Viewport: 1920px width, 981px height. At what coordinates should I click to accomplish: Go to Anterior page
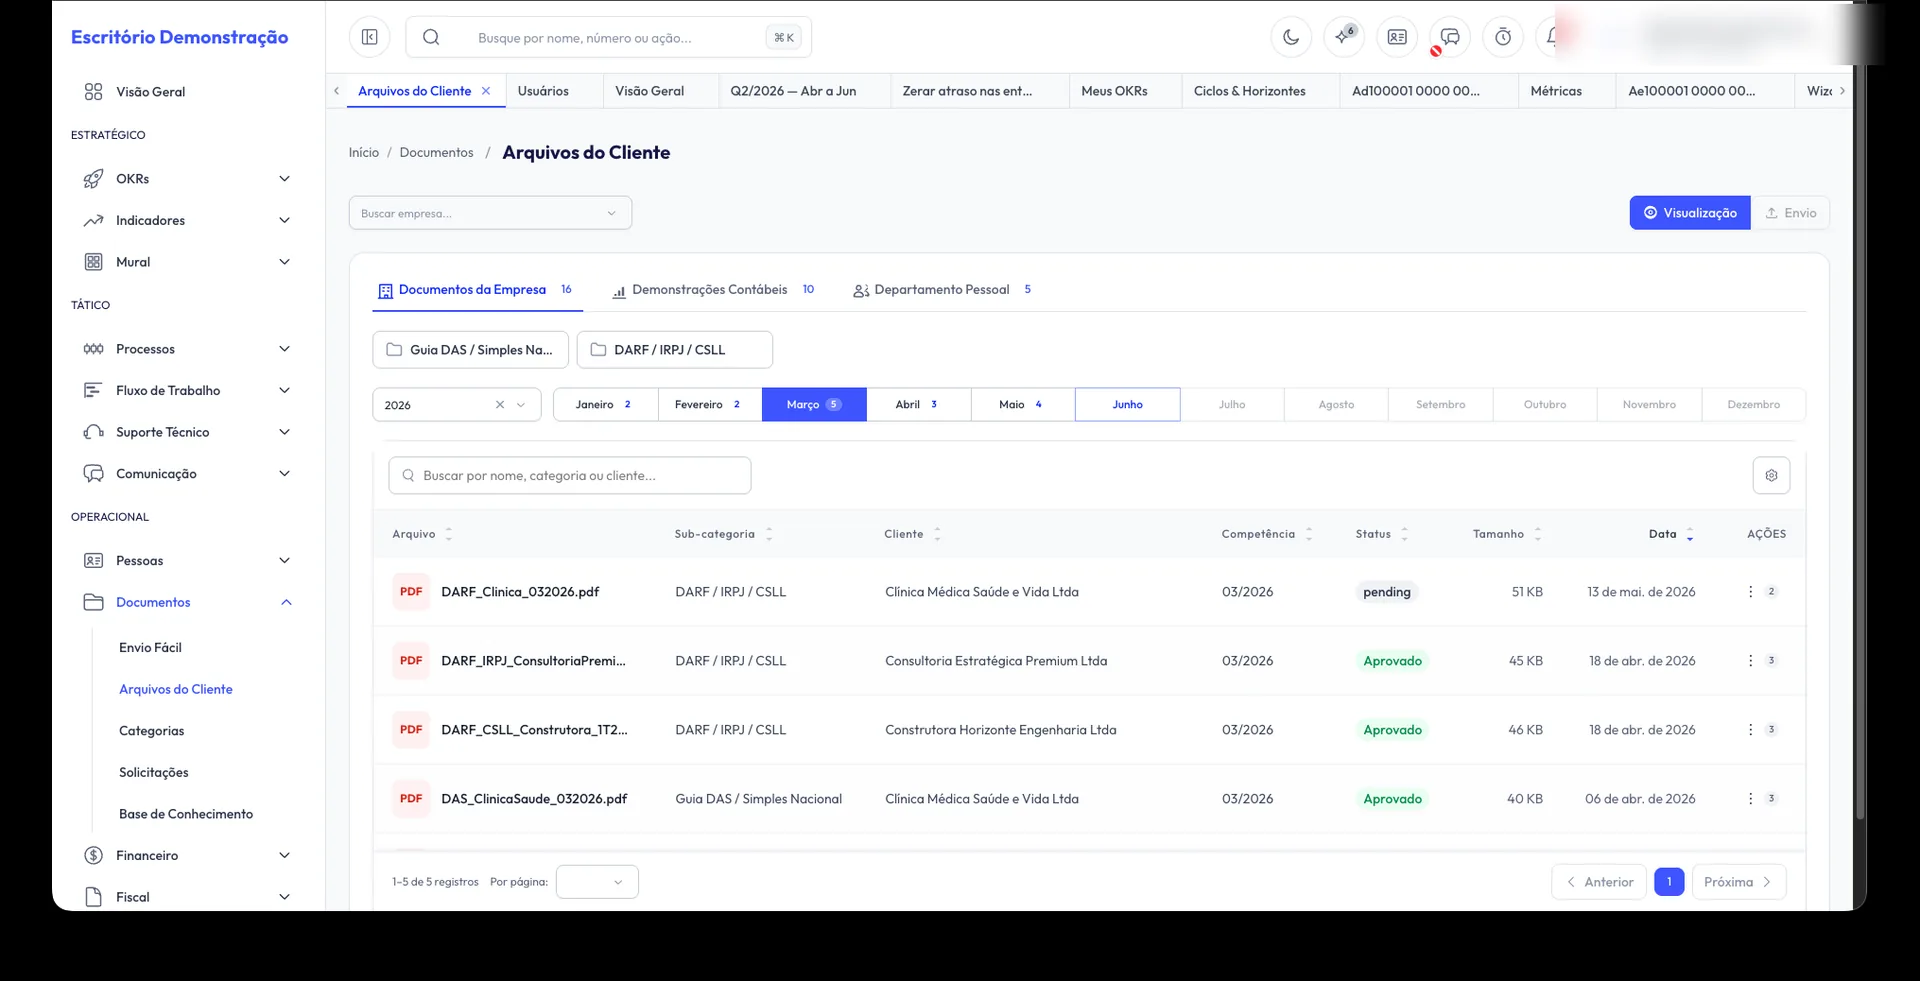click(1599, 882)
